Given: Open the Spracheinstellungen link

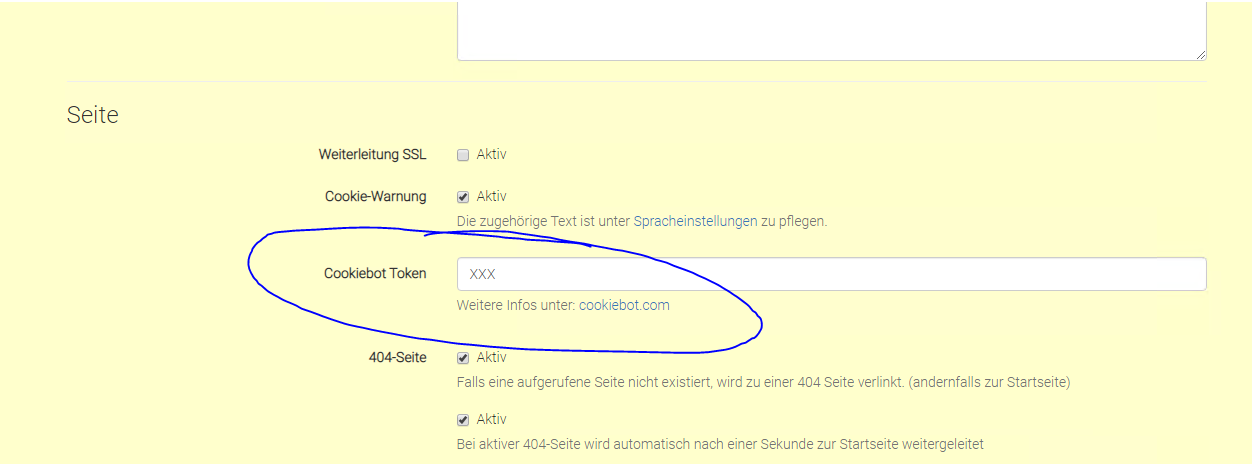Looking at the screenshot, I should (x=695, y=221).
